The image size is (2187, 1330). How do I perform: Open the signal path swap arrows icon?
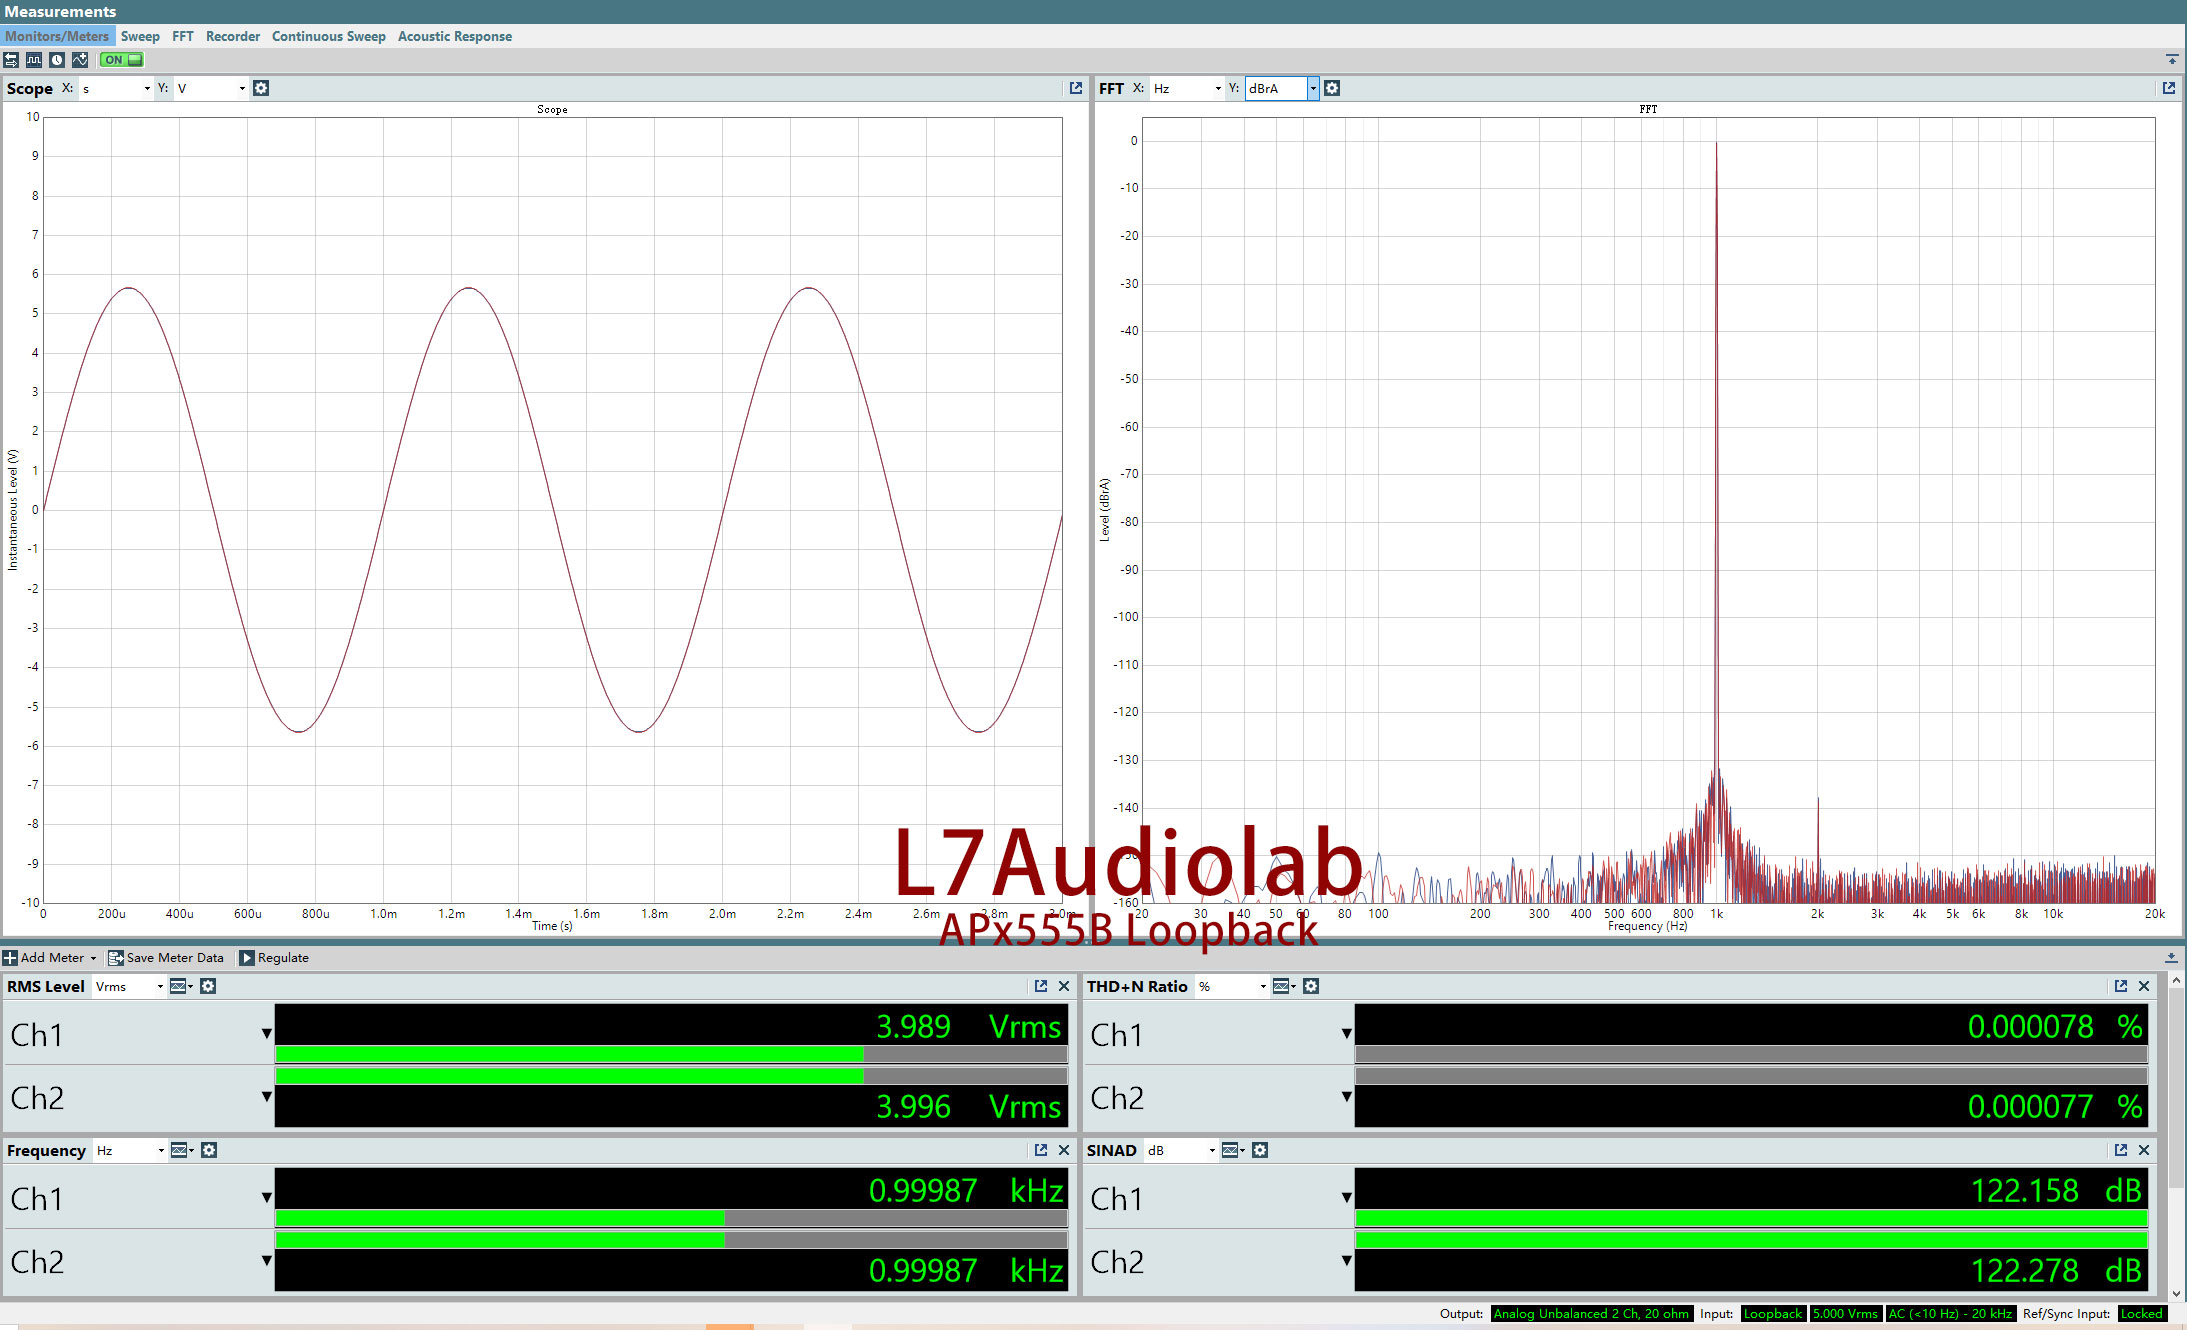tap(11, 60)
